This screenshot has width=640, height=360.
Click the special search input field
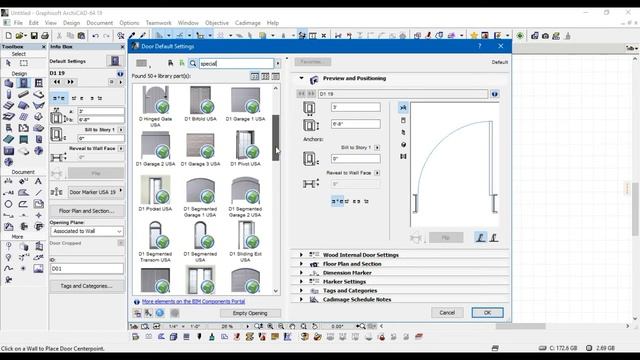(237, 63)
